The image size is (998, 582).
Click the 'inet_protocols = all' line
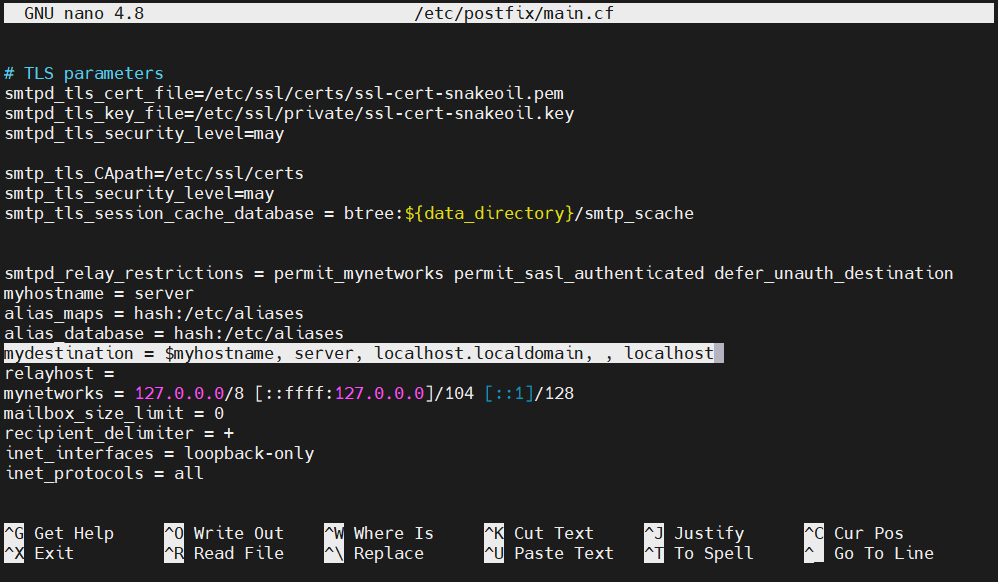point(104,473)
